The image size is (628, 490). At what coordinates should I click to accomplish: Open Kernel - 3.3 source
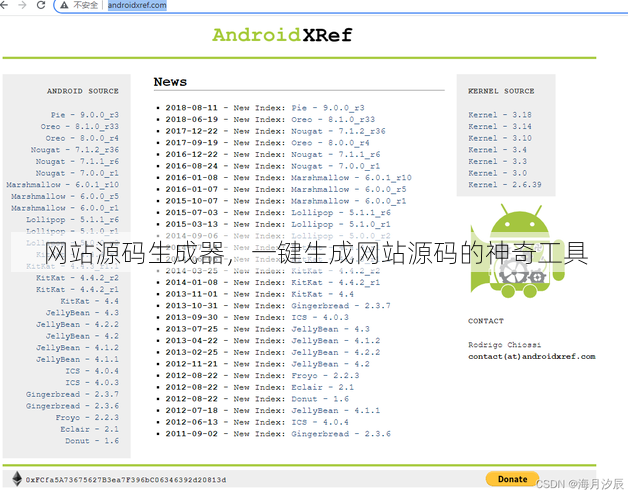point(497,161)
